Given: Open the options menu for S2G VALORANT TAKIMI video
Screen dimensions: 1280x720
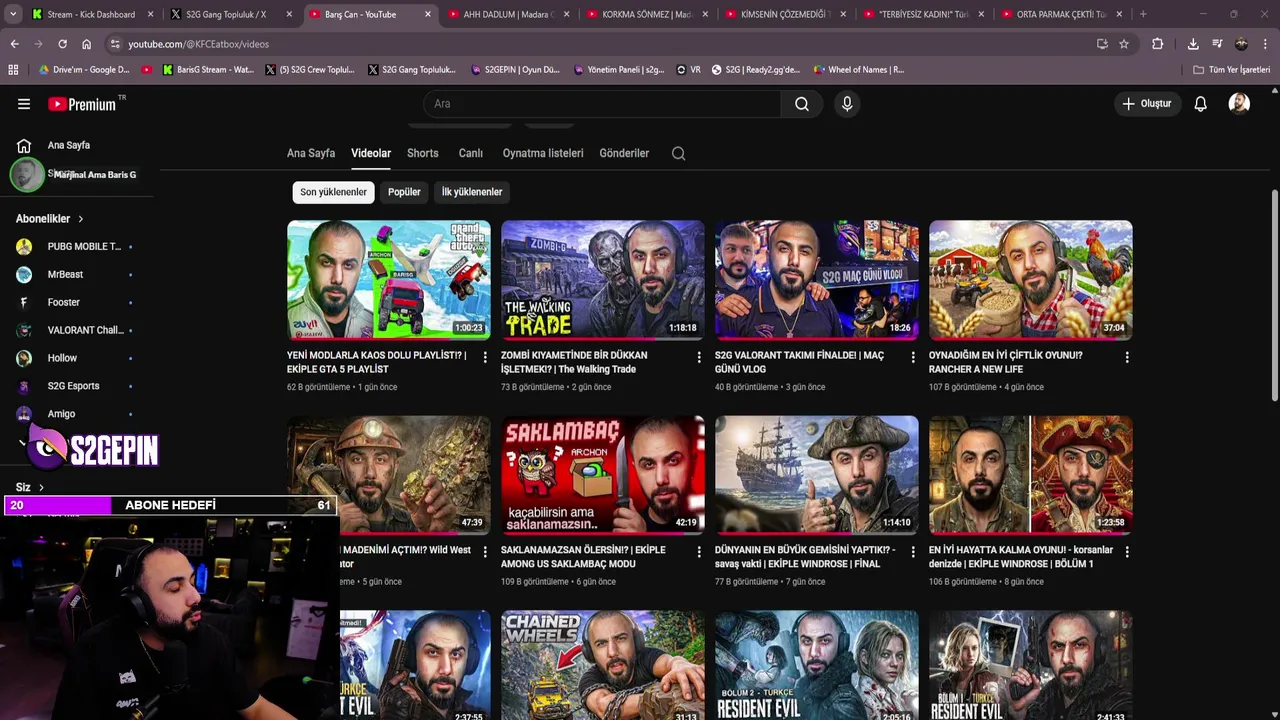Looking at the screenshot, I should coord(913,357).
